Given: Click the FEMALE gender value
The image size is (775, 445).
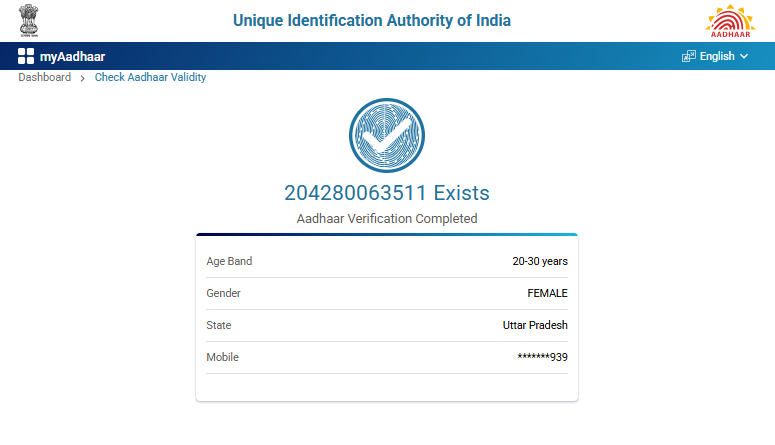Looking at the screenshot, I should 547,293.
